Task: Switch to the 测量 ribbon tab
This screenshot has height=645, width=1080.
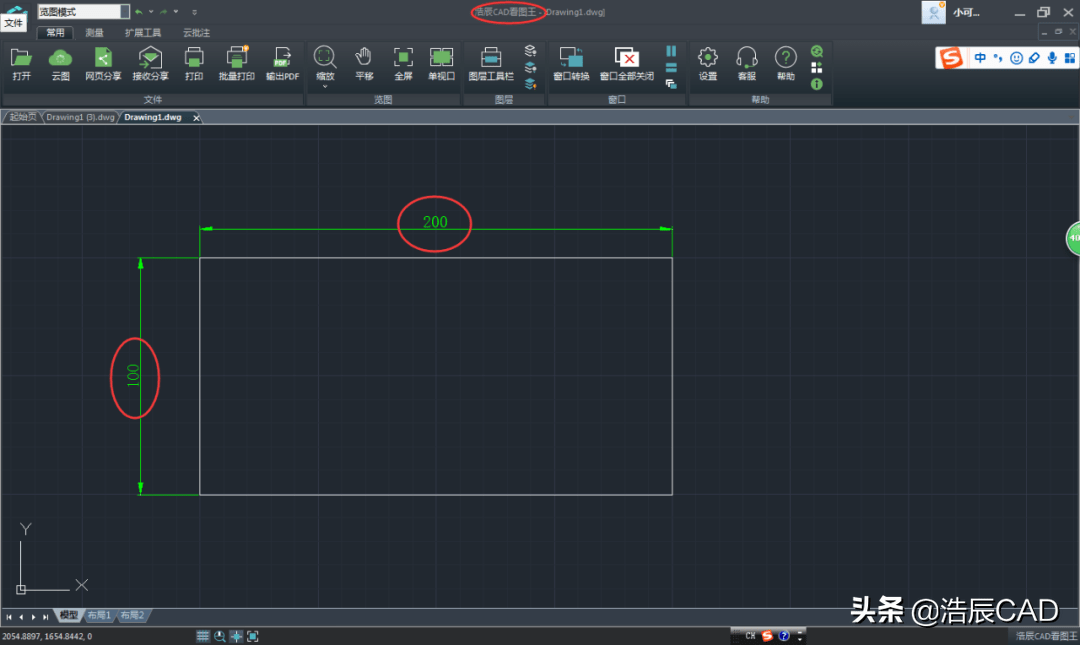Action: [94, 33]
